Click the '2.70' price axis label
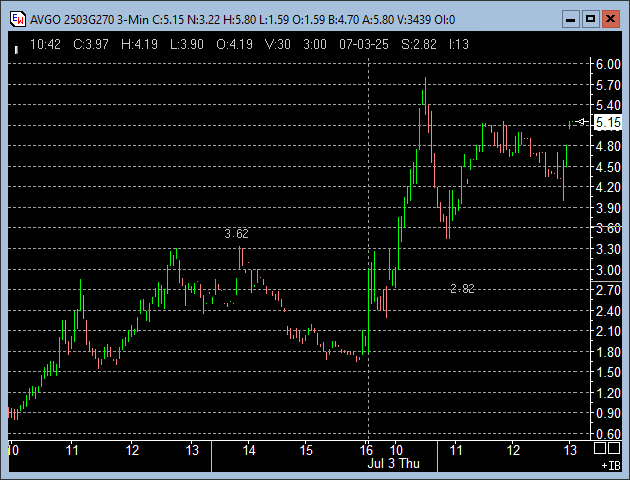The width and height of the screenshot is (630, 480). (x=608, y=290)
